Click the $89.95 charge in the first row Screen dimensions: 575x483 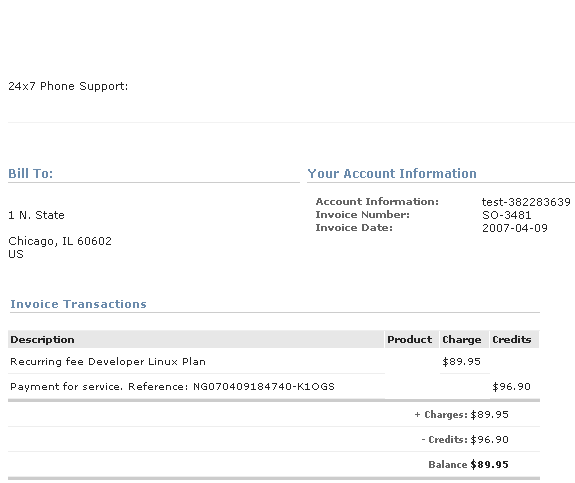(461, 362)
